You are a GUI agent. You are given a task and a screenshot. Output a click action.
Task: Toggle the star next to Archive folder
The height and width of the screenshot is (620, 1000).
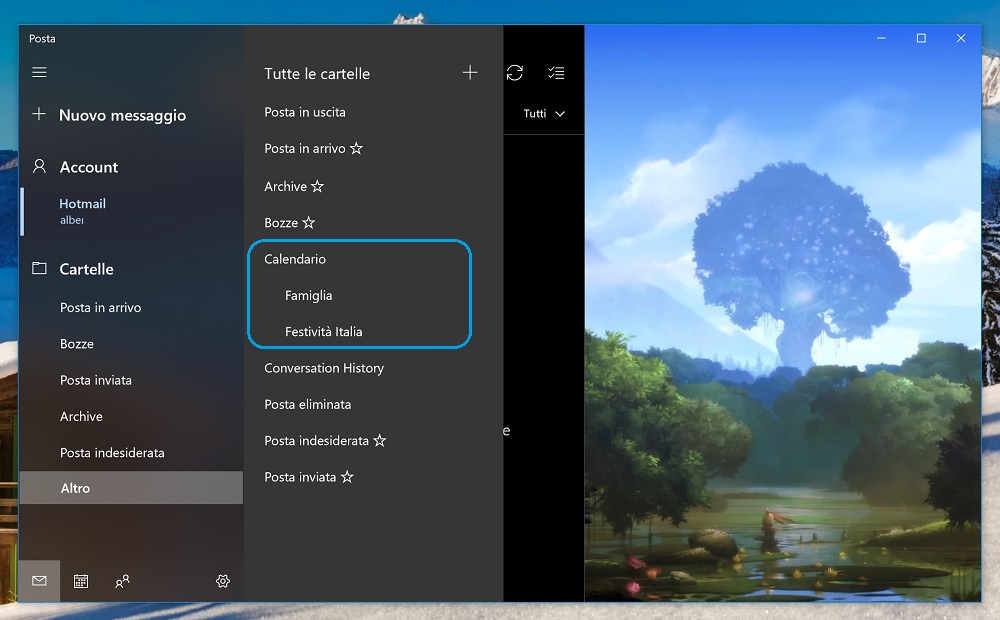coord(318,186)
